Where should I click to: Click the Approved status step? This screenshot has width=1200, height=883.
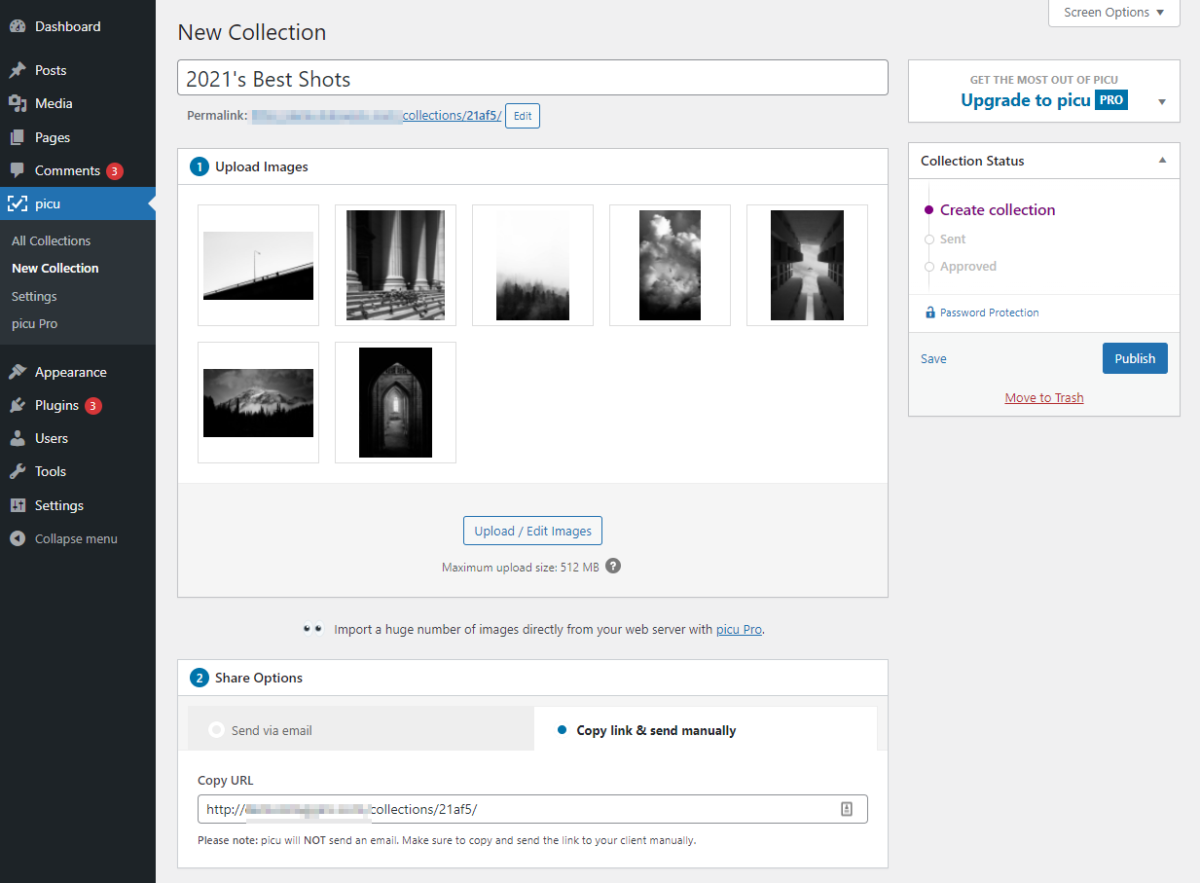(x=968, y=267)
